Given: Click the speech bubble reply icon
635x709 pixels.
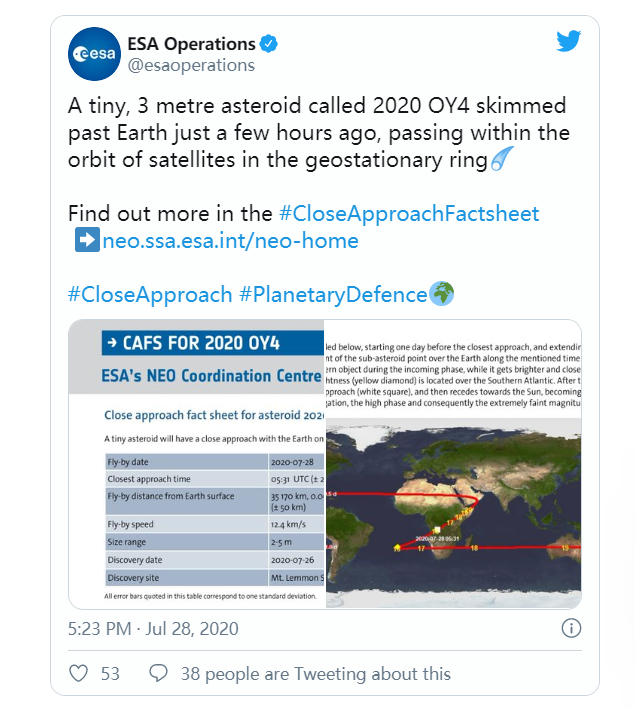Looking at the screenshot, I should 158,673.
